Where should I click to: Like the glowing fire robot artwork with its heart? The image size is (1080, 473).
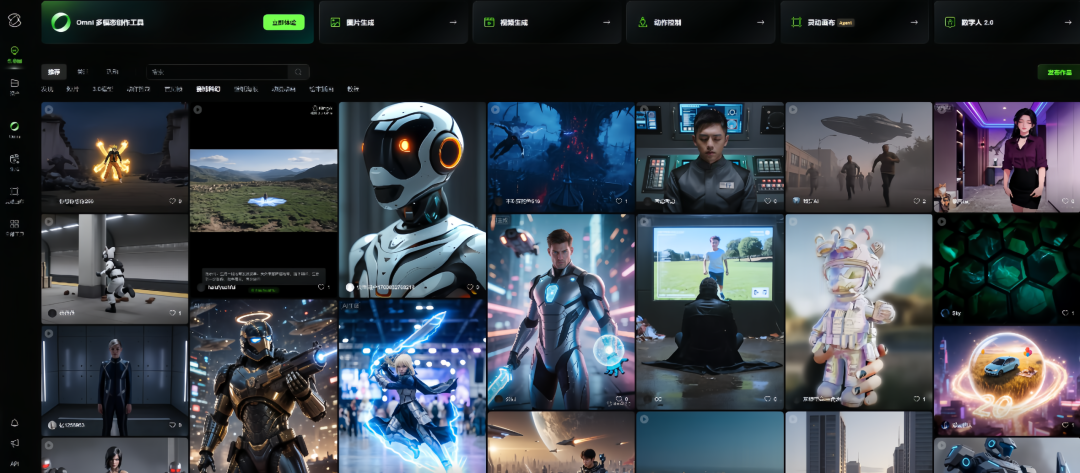[170, 201]
